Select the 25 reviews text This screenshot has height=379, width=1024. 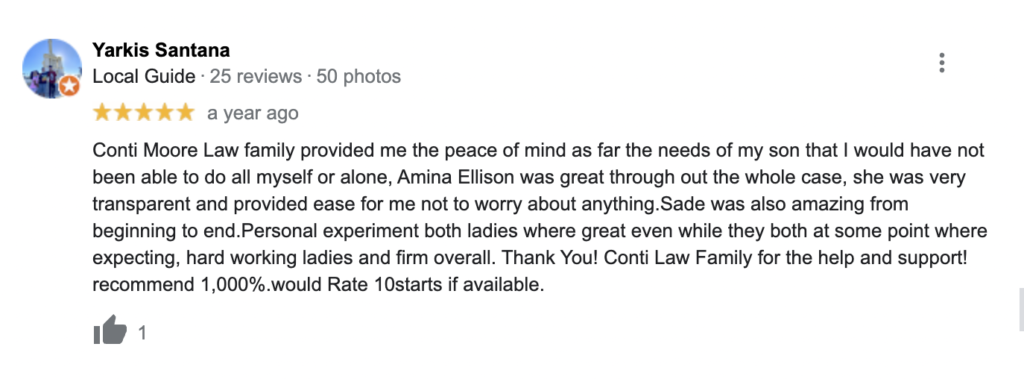click(255, 77)
